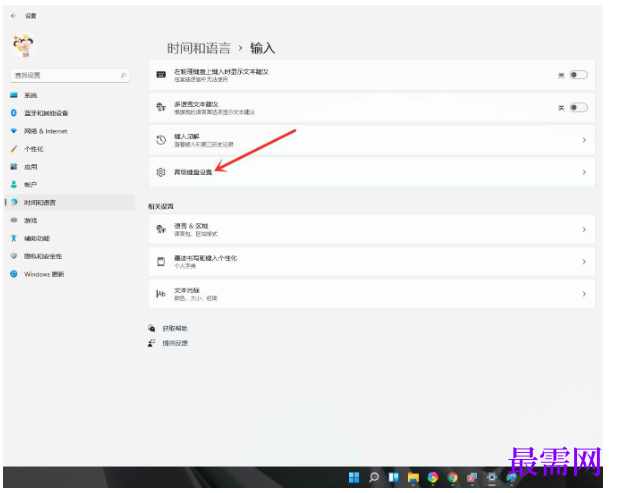Select 时间和语言 in the sidebar

pos(70,202)
